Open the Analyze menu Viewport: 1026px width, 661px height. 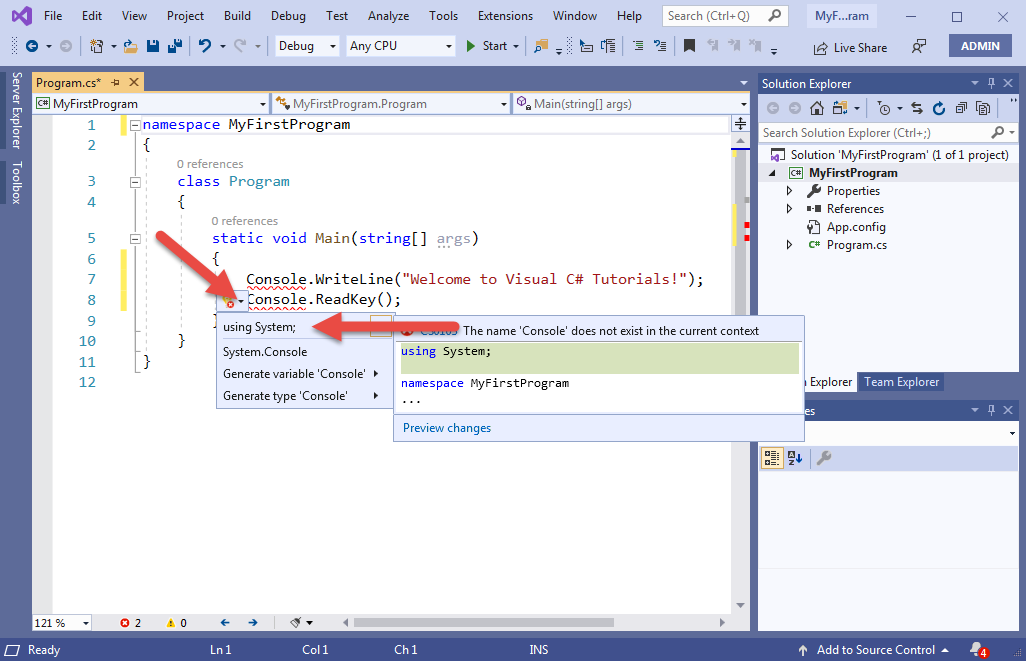(x=388, y=15)
